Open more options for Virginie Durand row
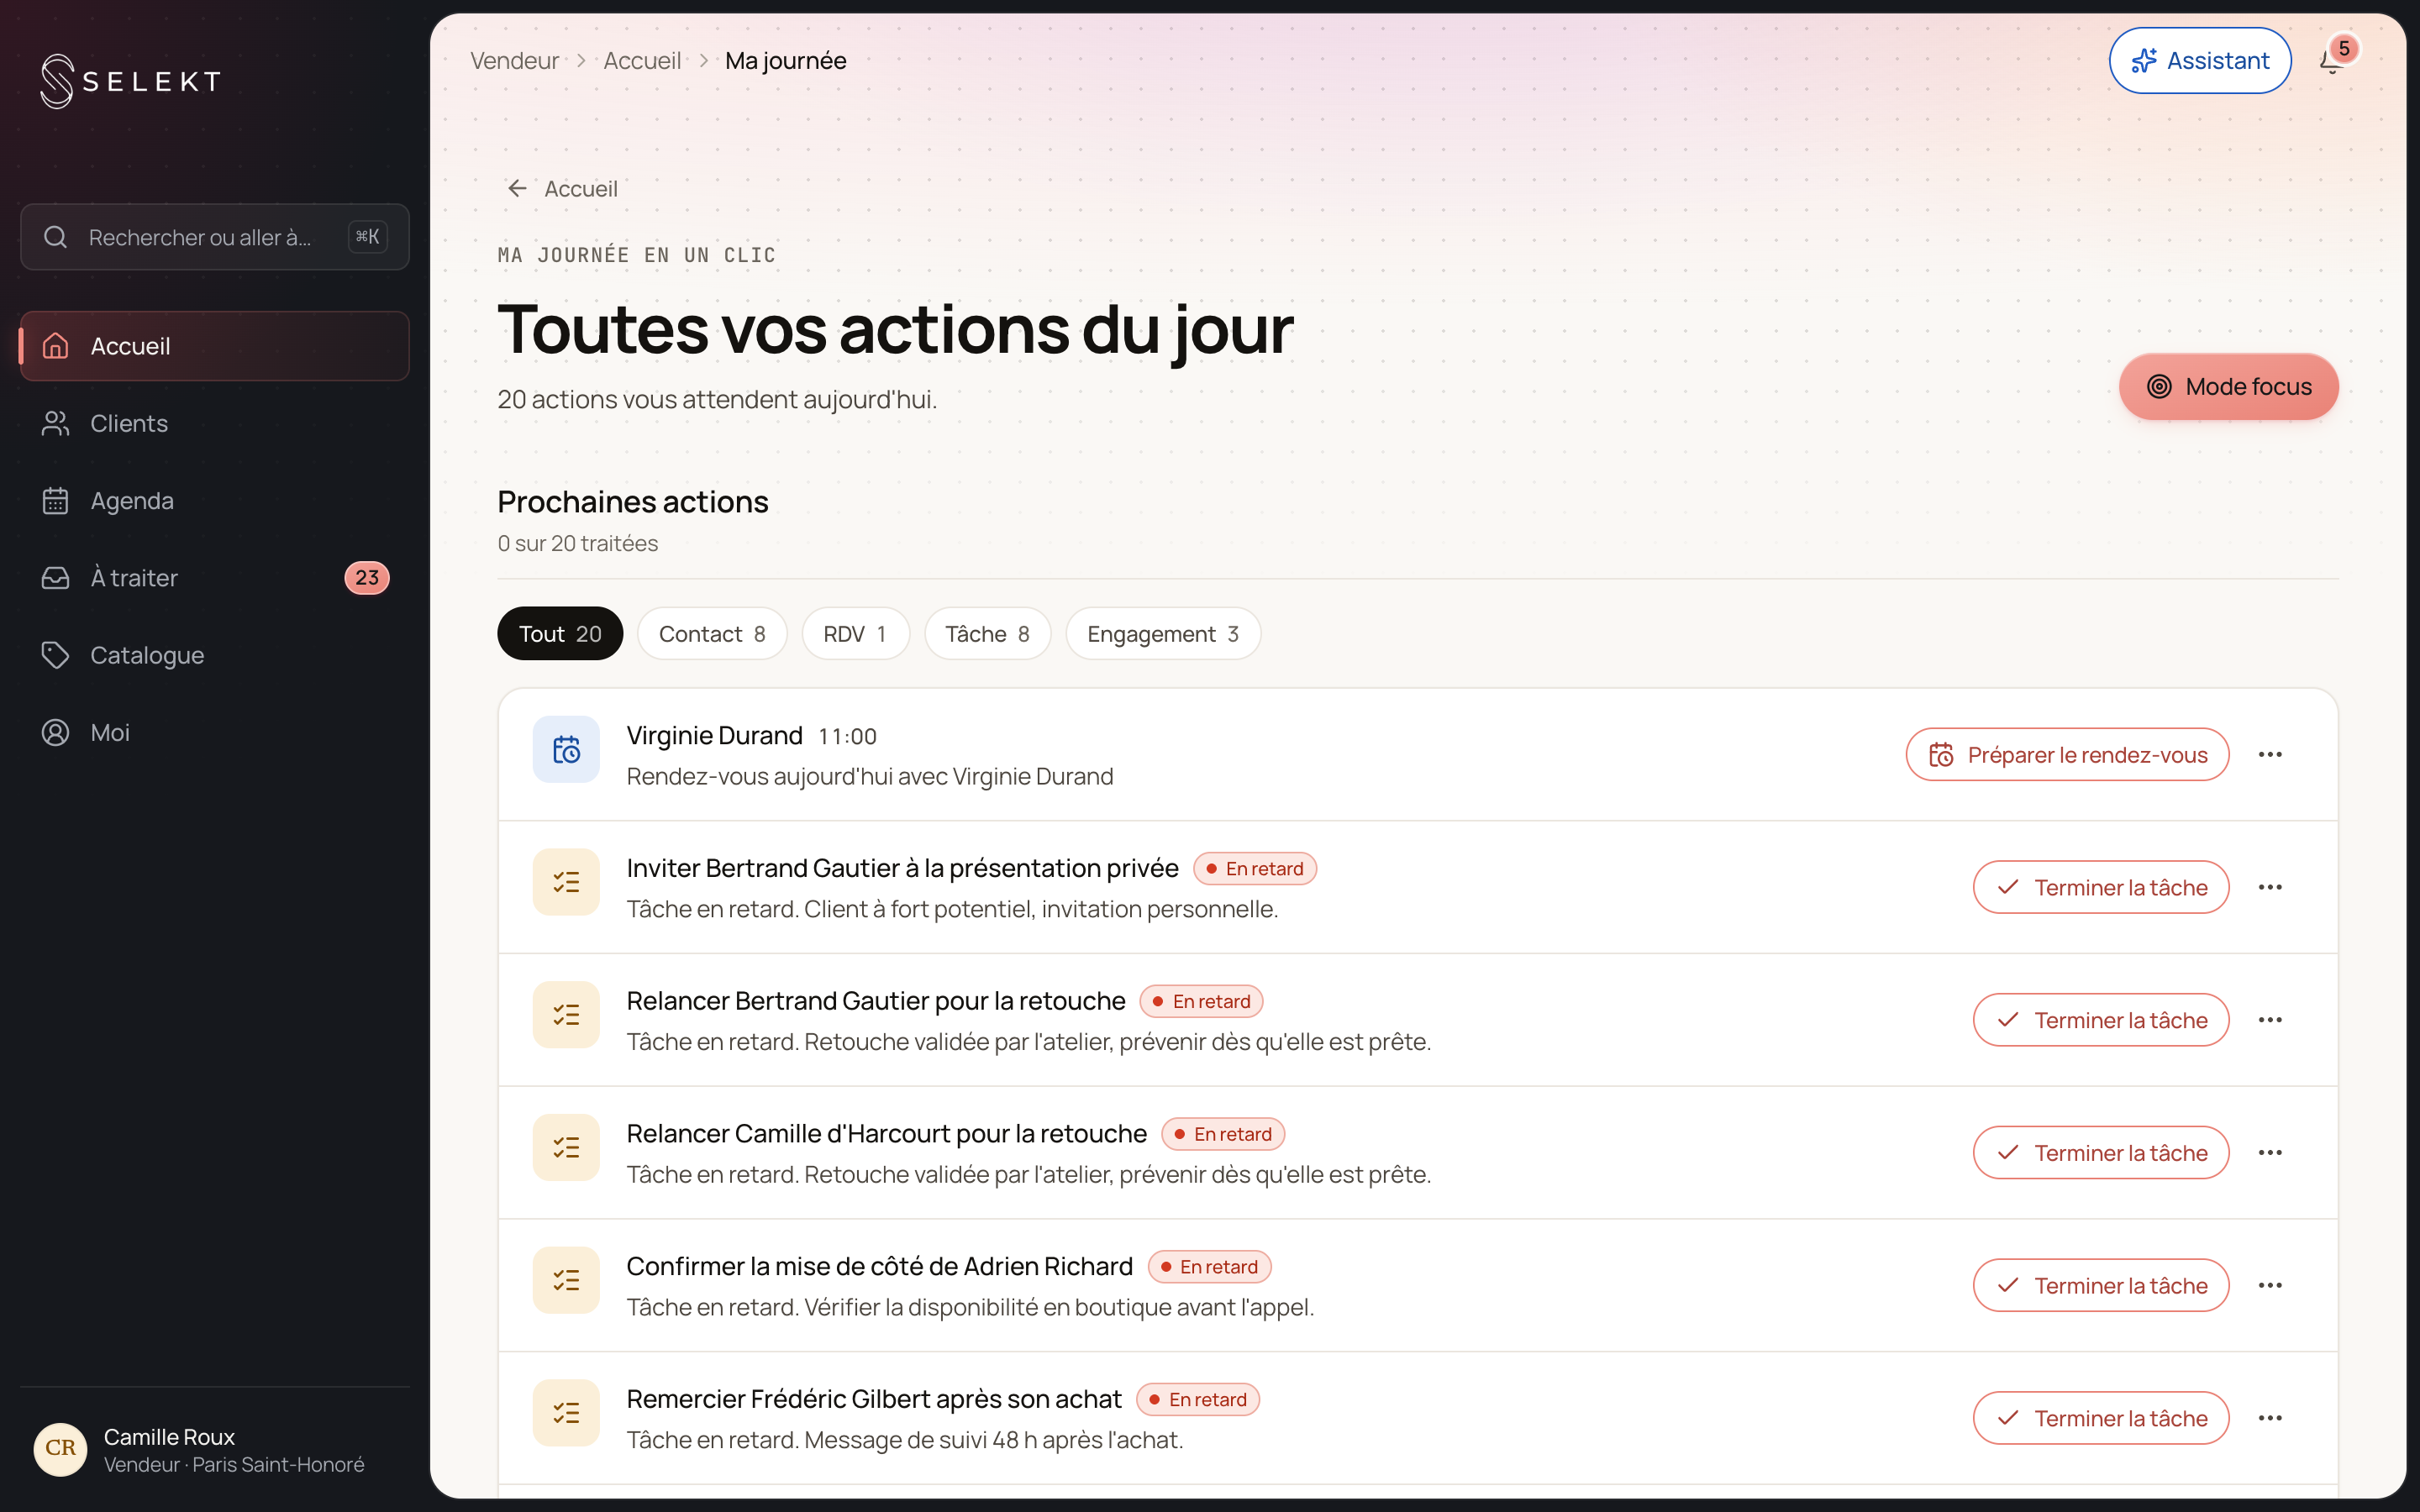2420x1512 pixels. [x=2270, y=754]
